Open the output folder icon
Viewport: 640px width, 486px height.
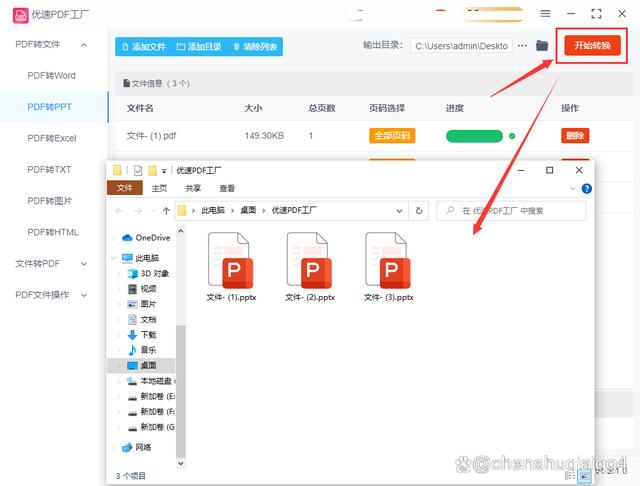pos(542,46)
